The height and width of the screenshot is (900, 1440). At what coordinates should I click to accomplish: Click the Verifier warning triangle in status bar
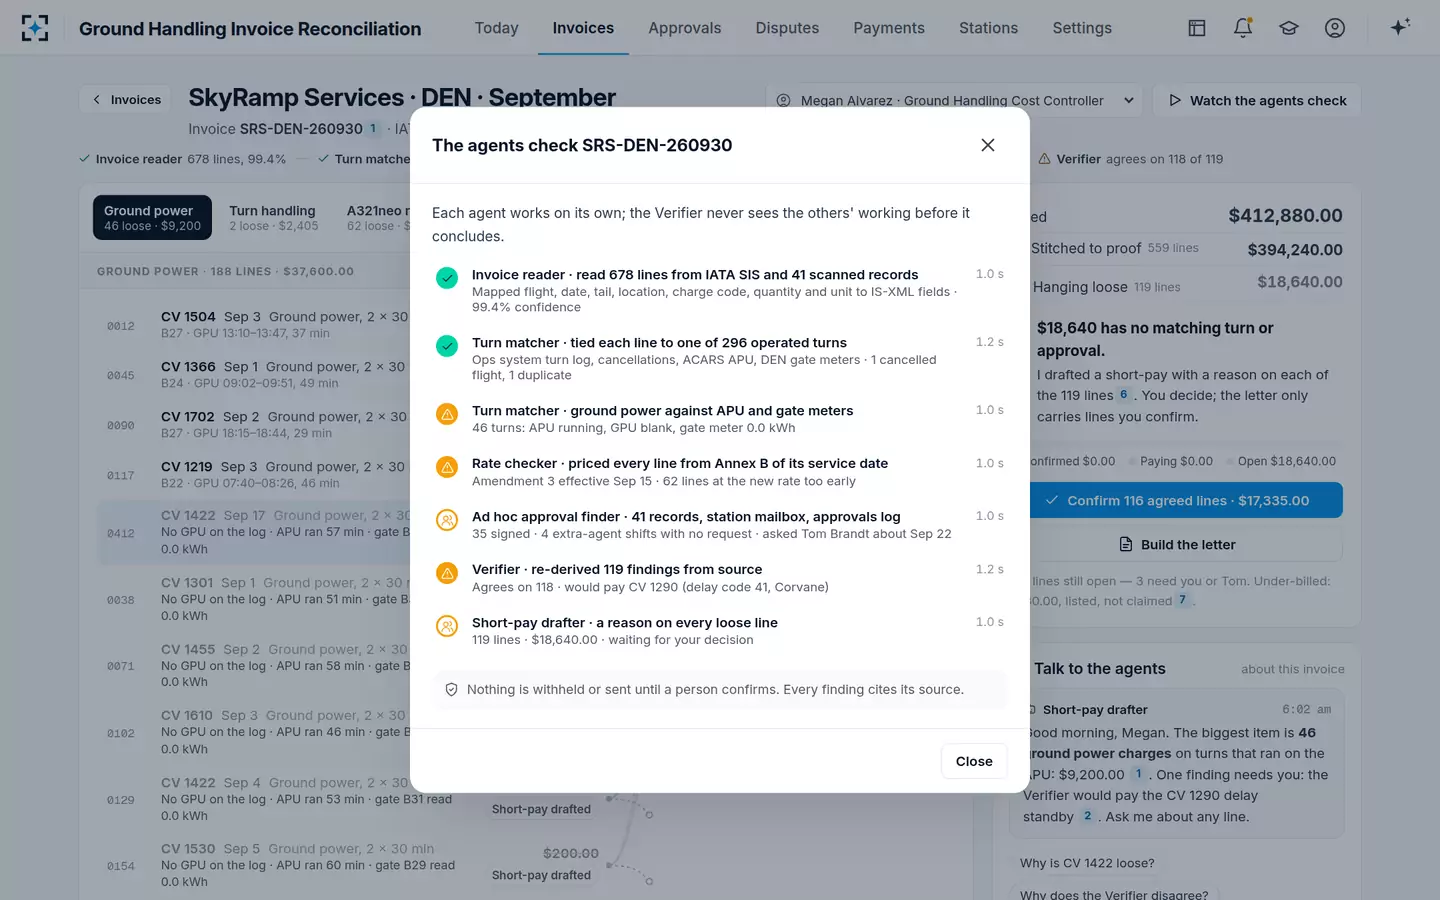click(1044, 159)
